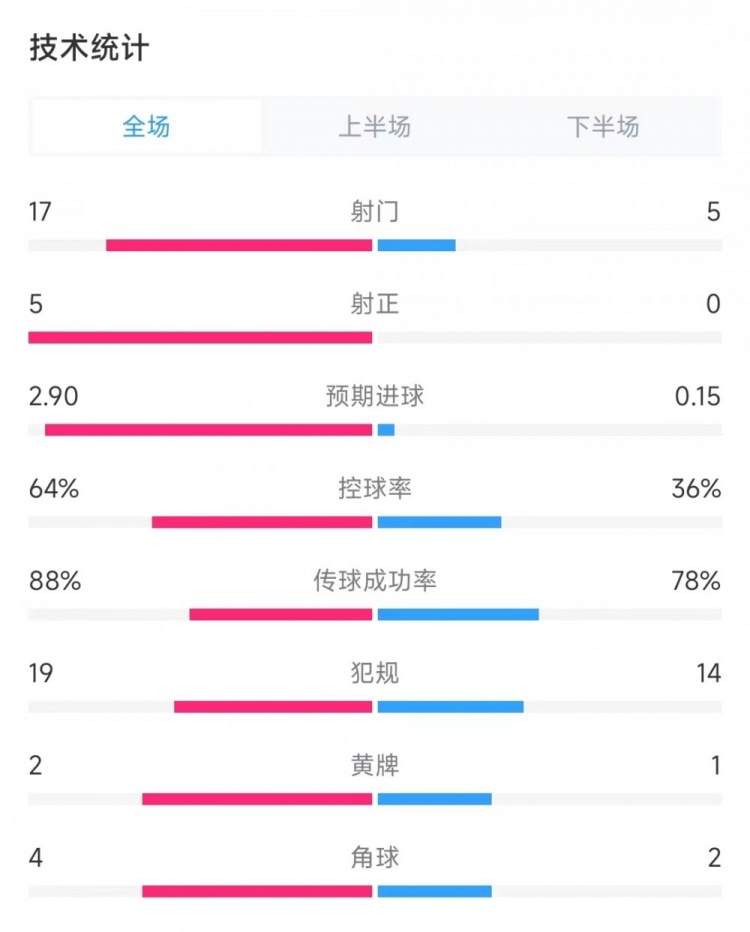Select the 角球 stat label
750x932 pixels.
(x=375, y=857)
